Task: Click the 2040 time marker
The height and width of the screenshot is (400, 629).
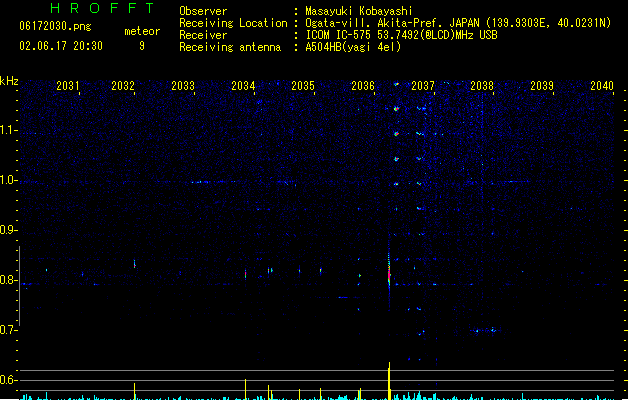Action: pos(602,86)
